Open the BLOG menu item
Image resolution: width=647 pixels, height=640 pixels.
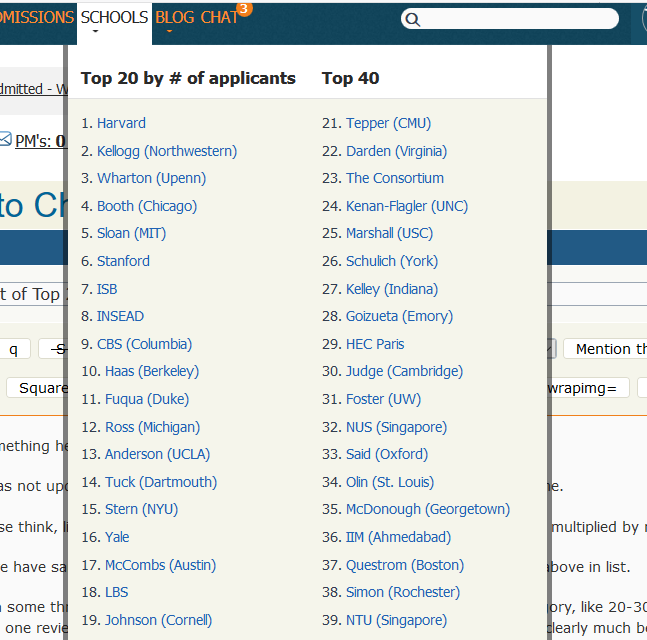(x=175, y=18)
